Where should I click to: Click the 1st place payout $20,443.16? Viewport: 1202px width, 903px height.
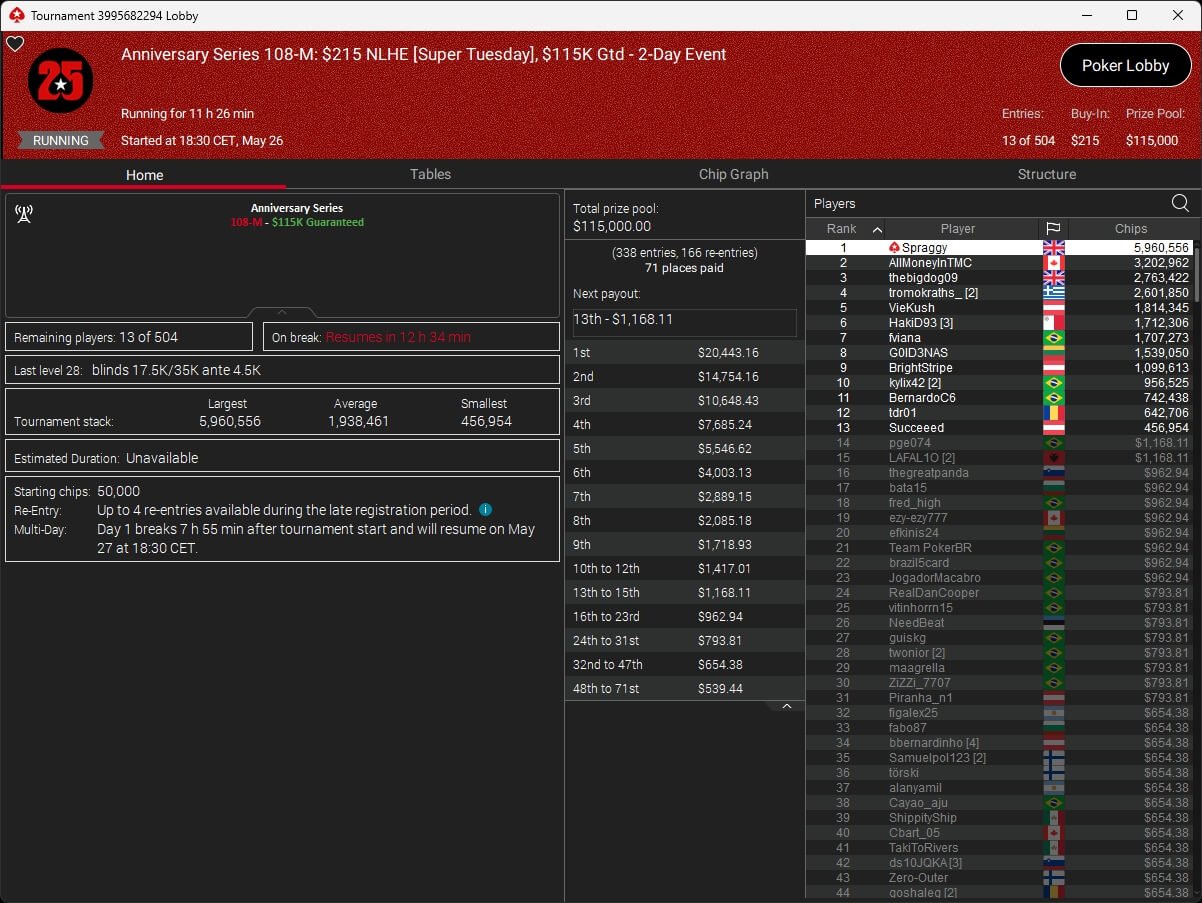click(x=728, y=352)
